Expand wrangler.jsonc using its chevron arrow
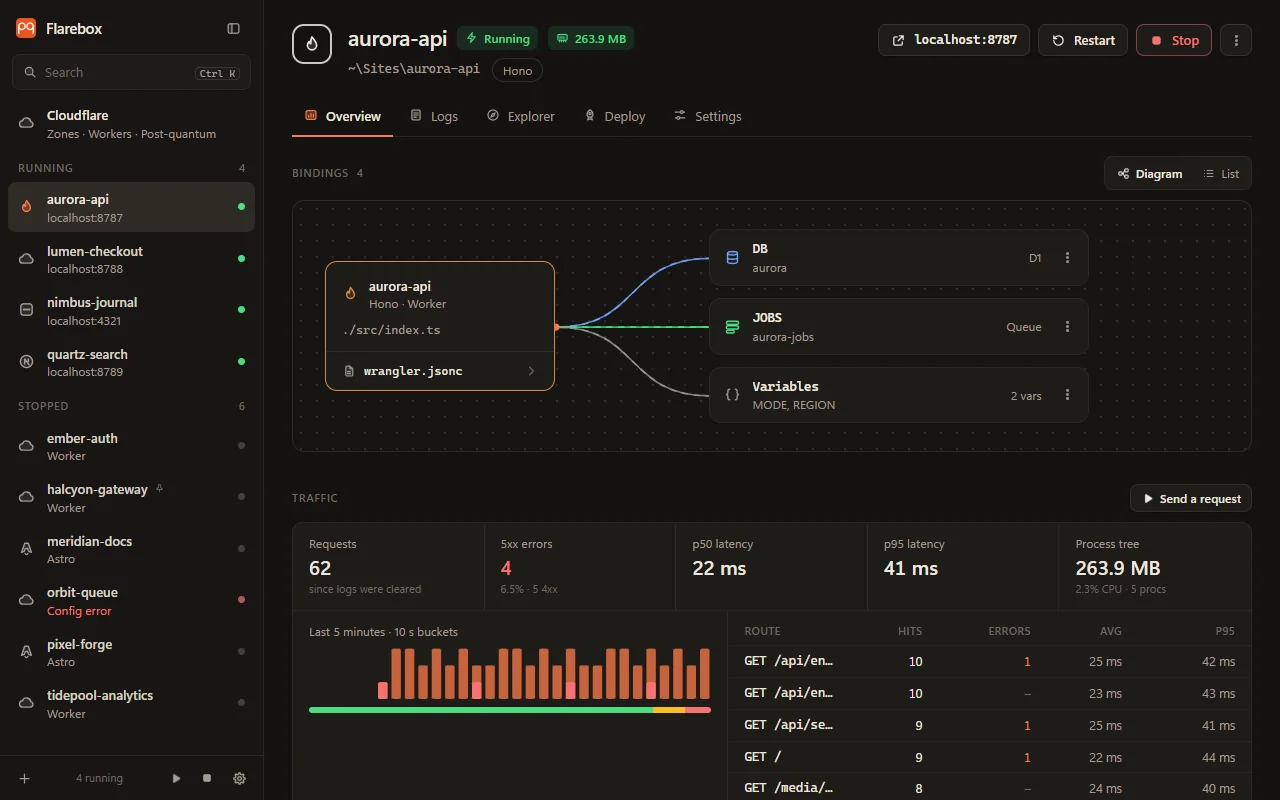The height and width of the screenshot is (800, 1280). 531,371
